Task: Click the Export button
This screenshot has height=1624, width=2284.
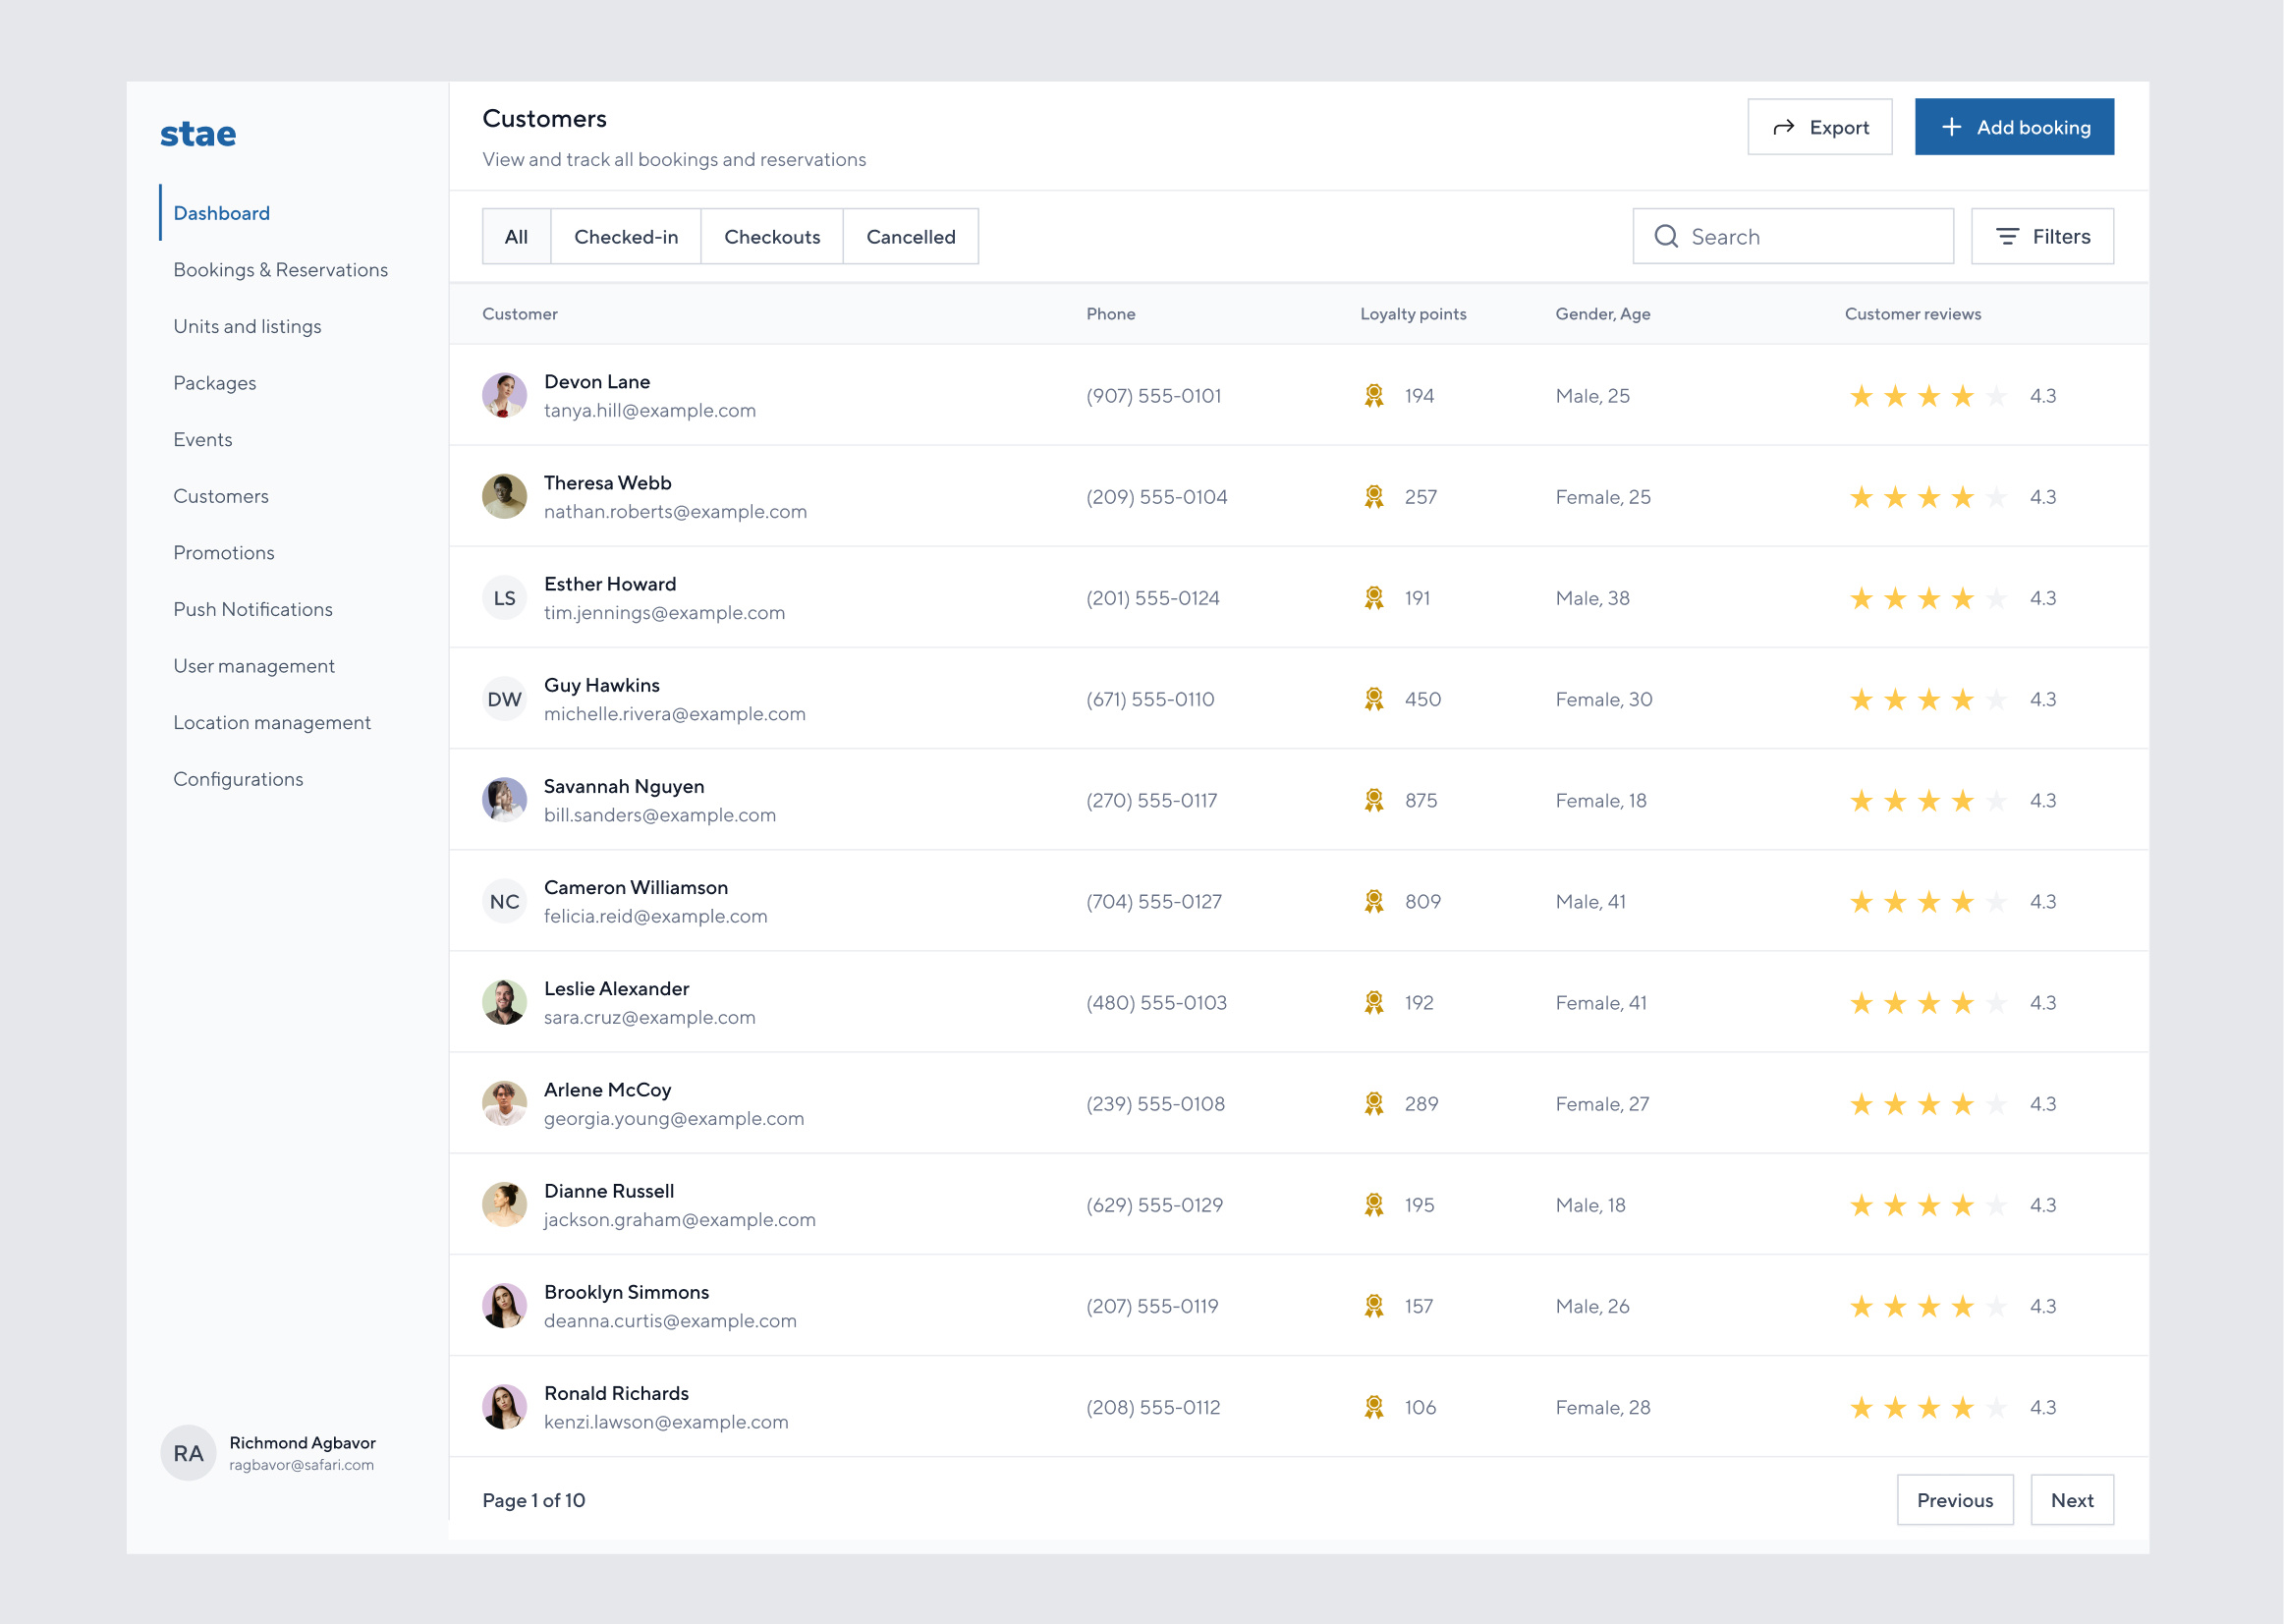Action: tap(1818, 127)
